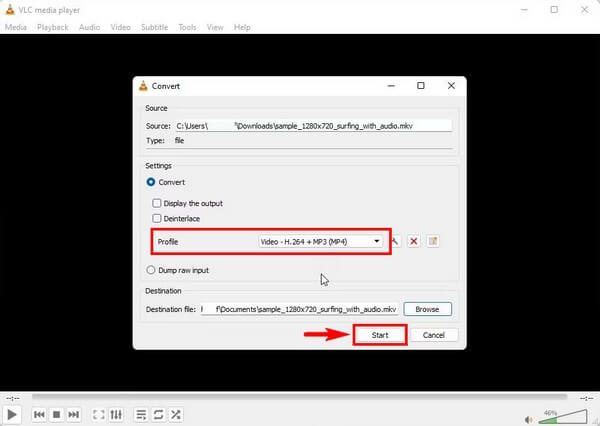The width and height of the screenshot is (600, 426).
Task: Stop playback with the stop button
Action: coord(56,415)
